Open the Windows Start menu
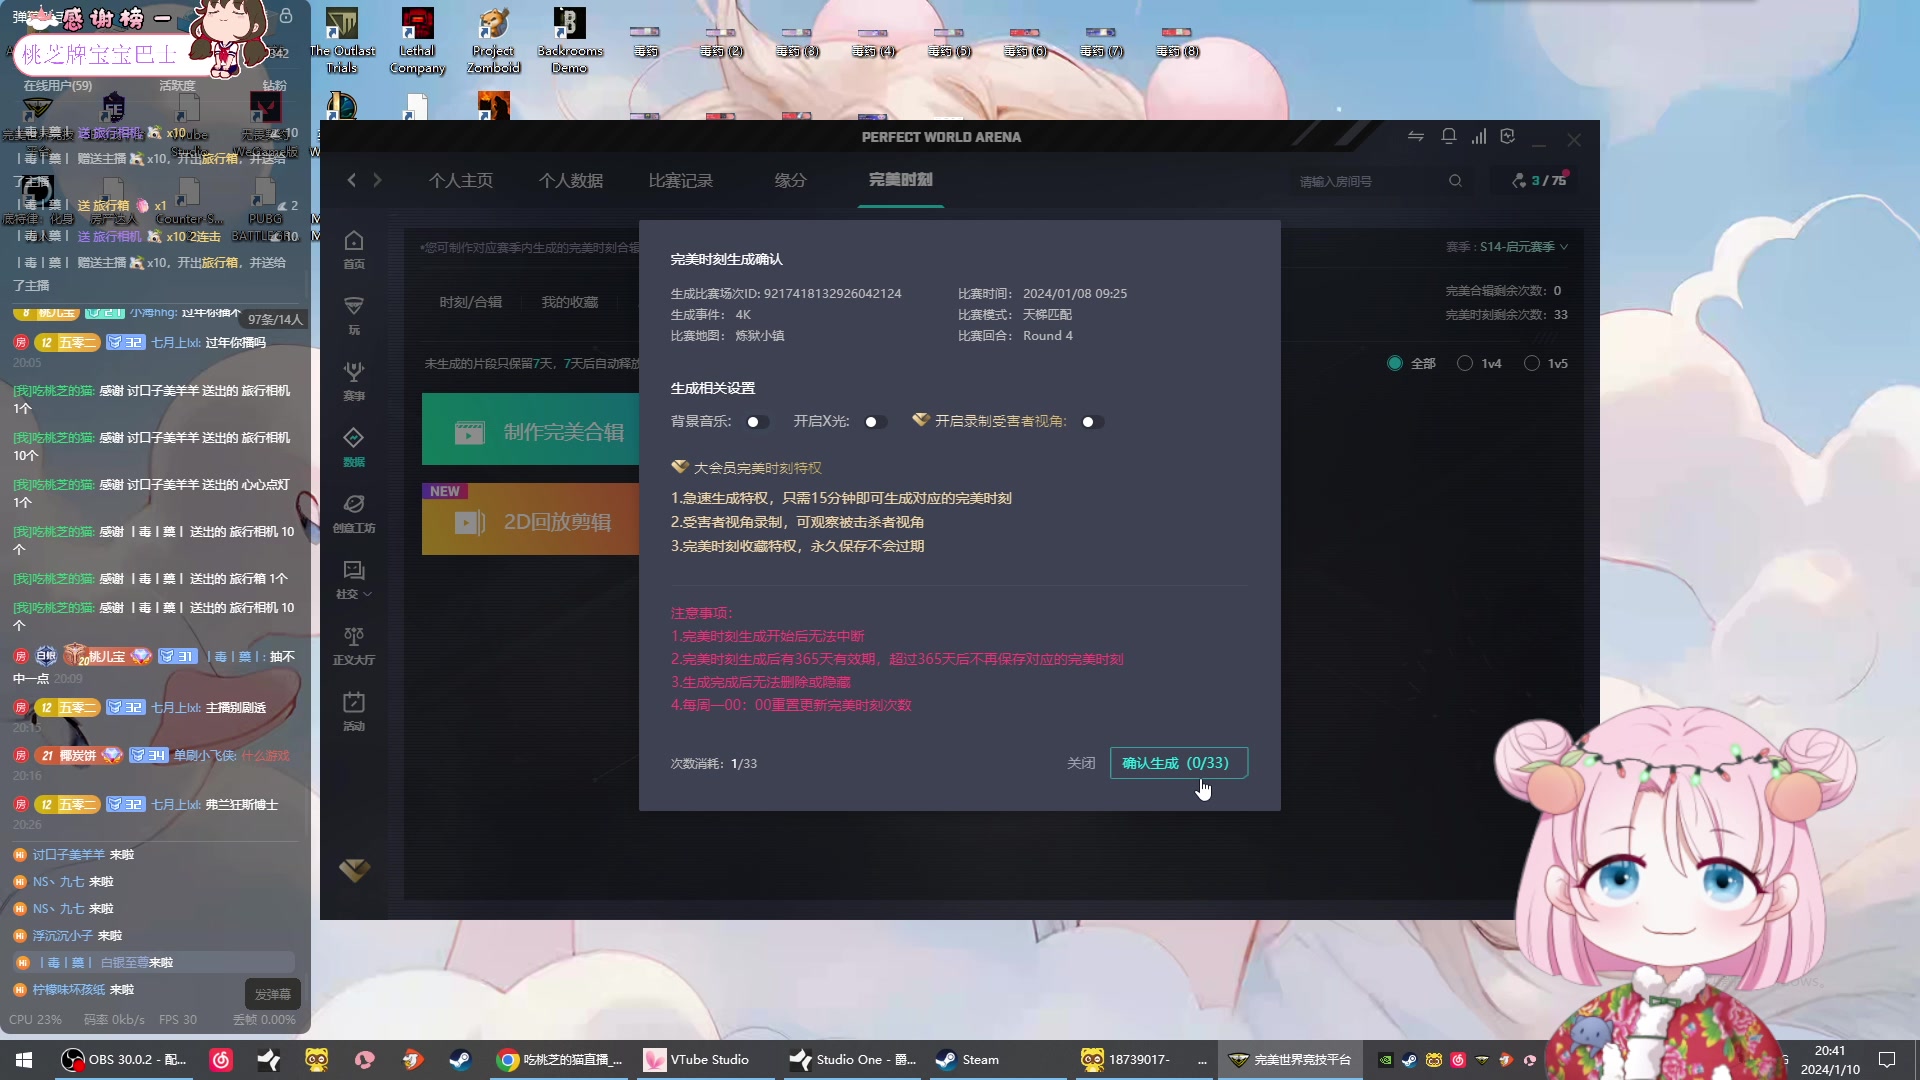 pos(24,1059)
